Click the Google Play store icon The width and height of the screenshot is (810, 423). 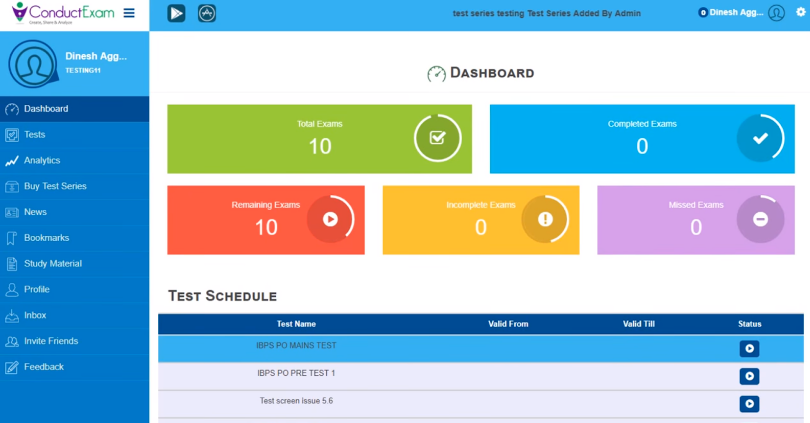[176, 14]
